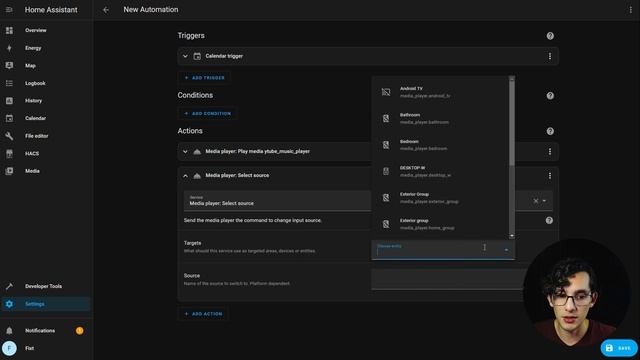Select entity media_player.home_group
640x360 pixels.
point(441,224)
